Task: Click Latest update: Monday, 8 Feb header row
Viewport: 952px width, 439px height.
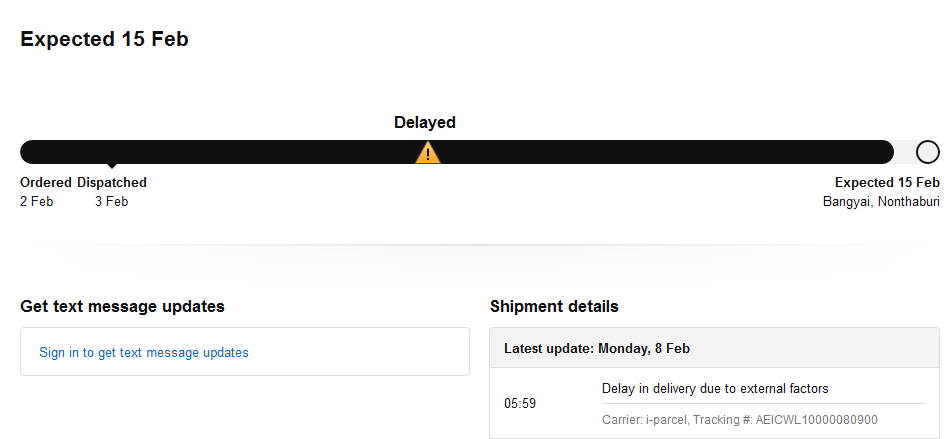Action: [x=715, y=349]
